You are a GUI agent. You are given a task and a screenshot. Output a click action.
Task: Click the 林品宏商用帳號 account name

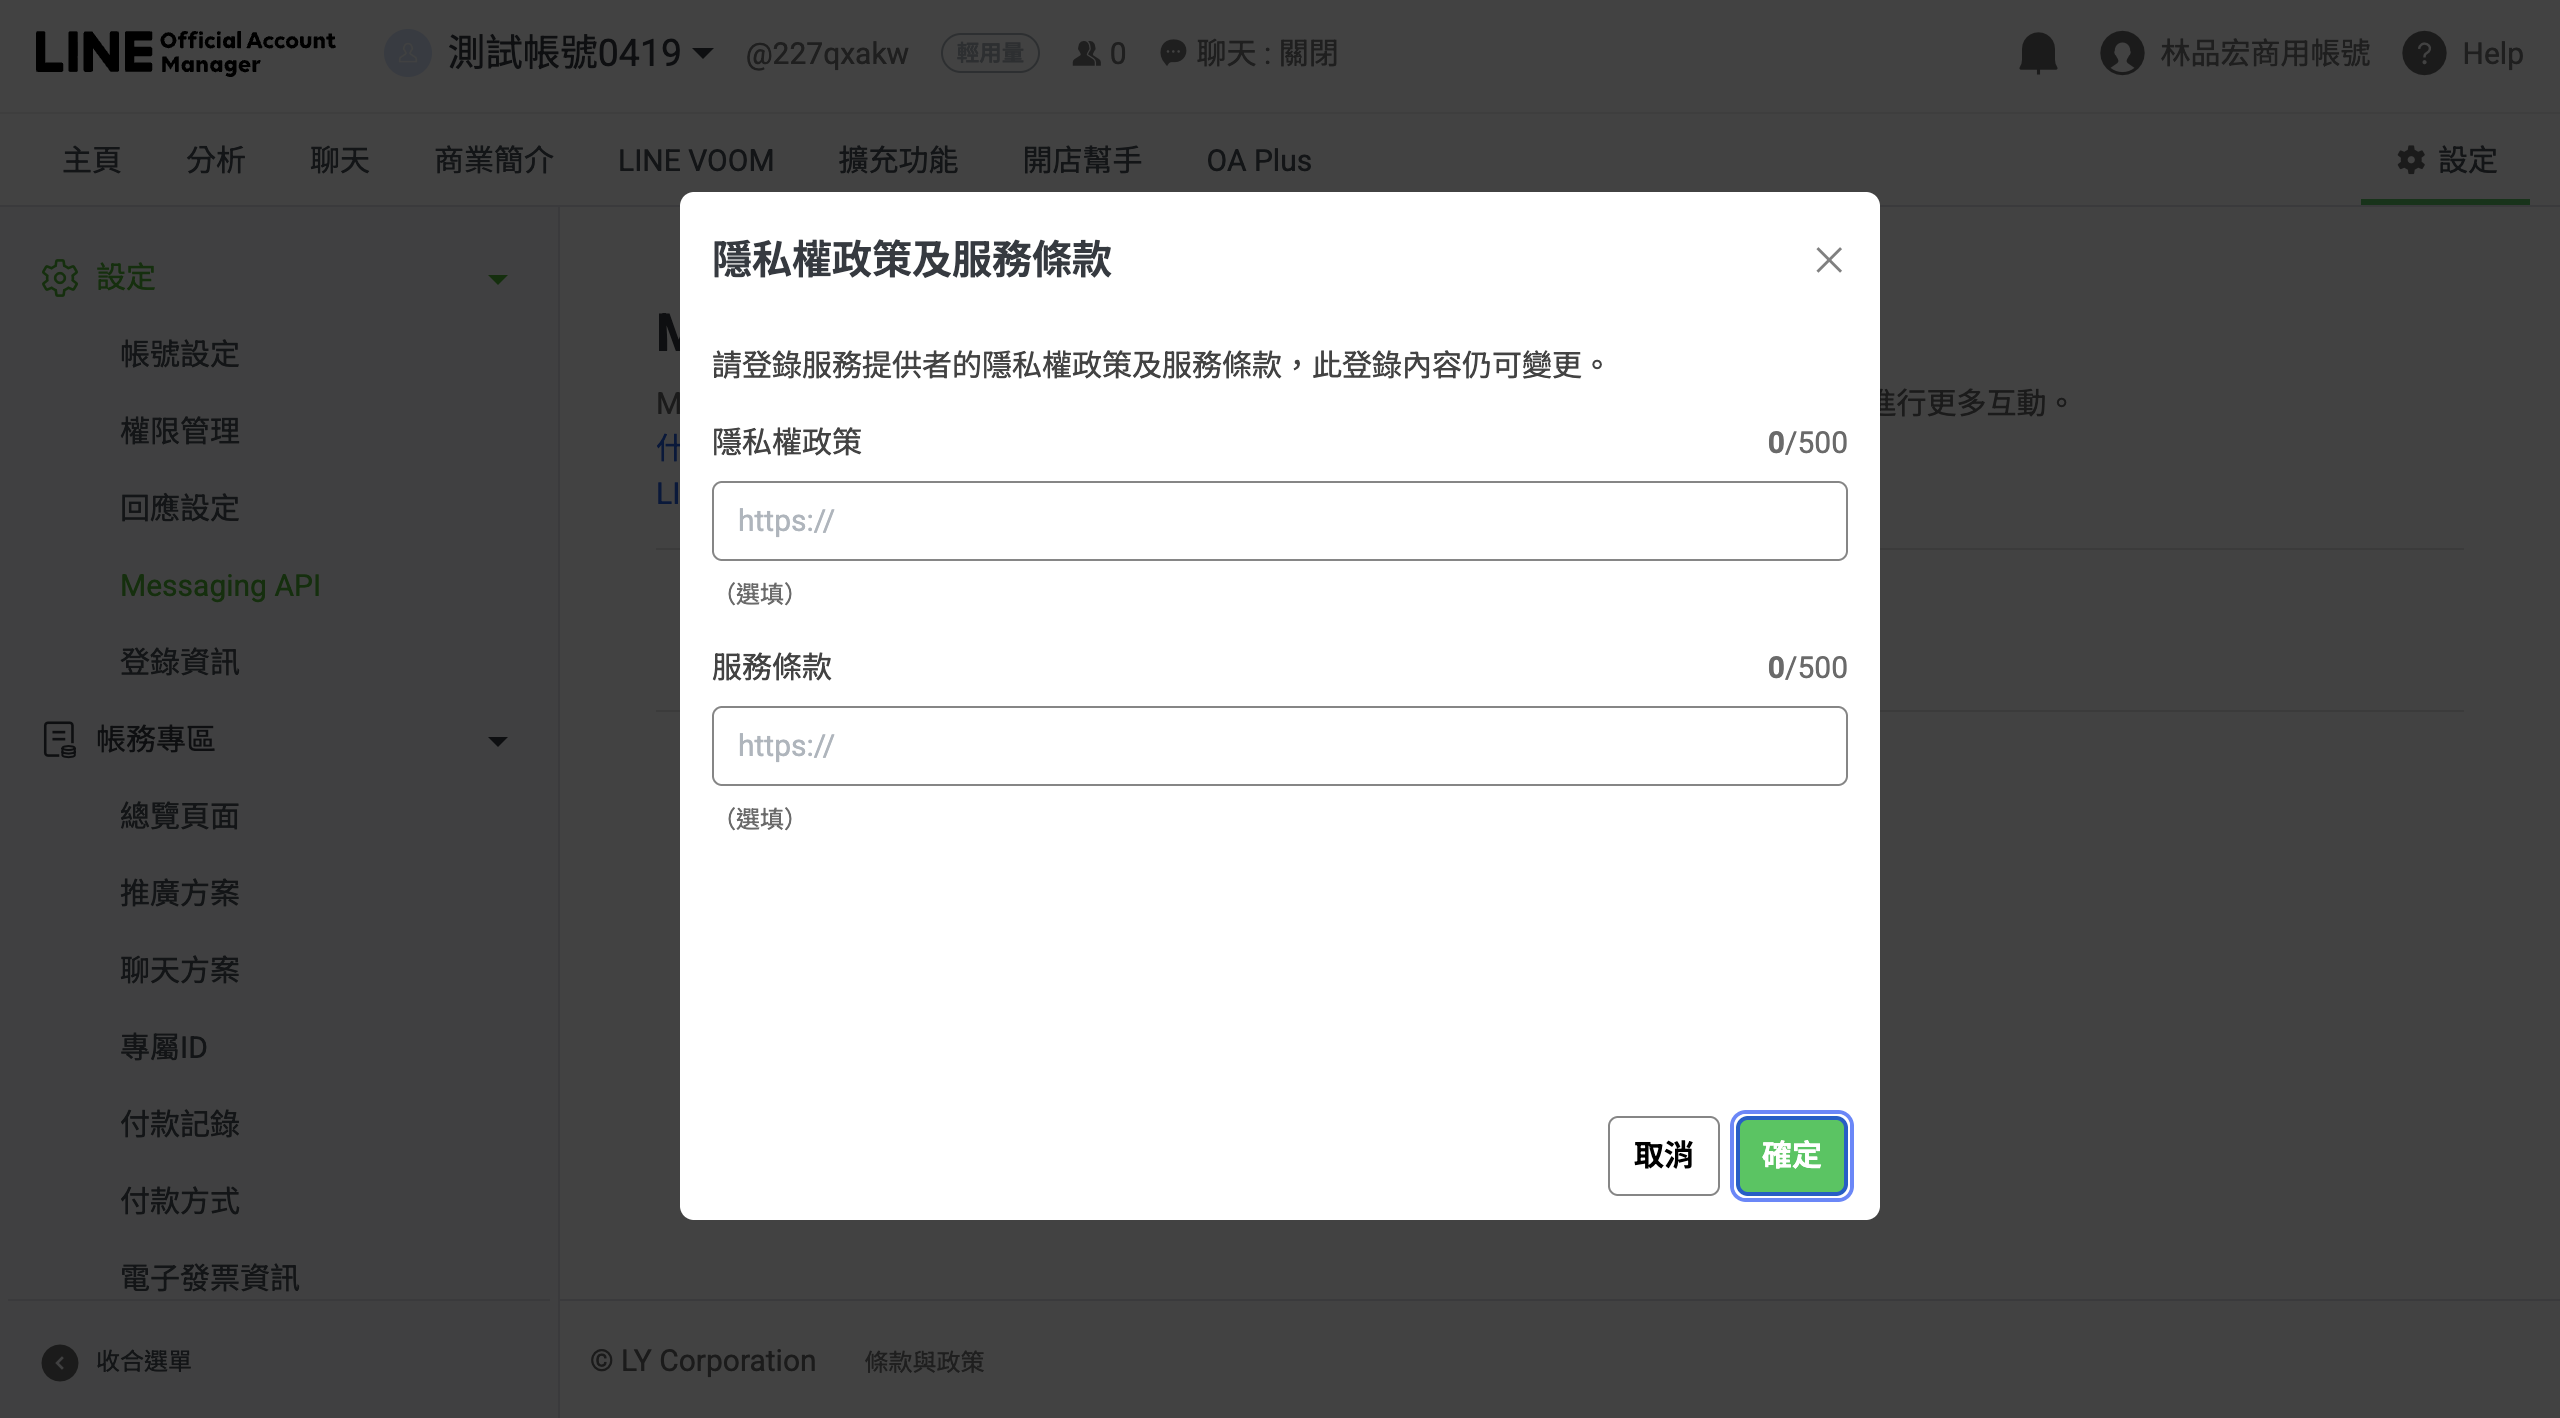coord(2265,53)
